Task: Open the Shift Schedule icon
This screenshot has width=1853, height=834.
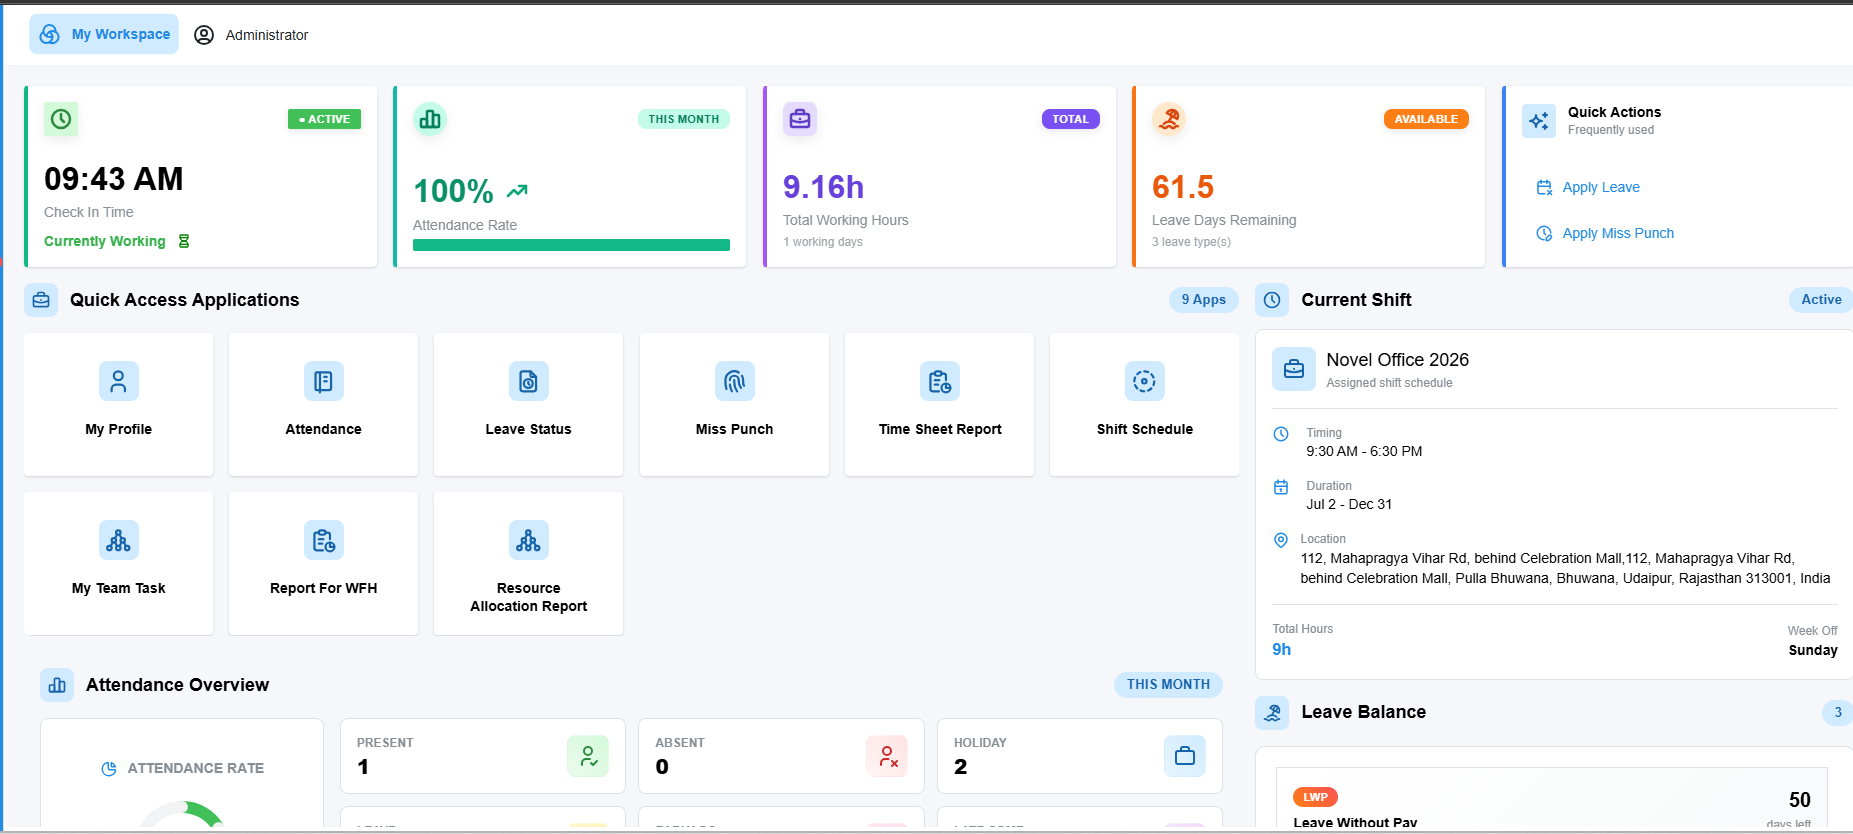Action: [1145, 381]
